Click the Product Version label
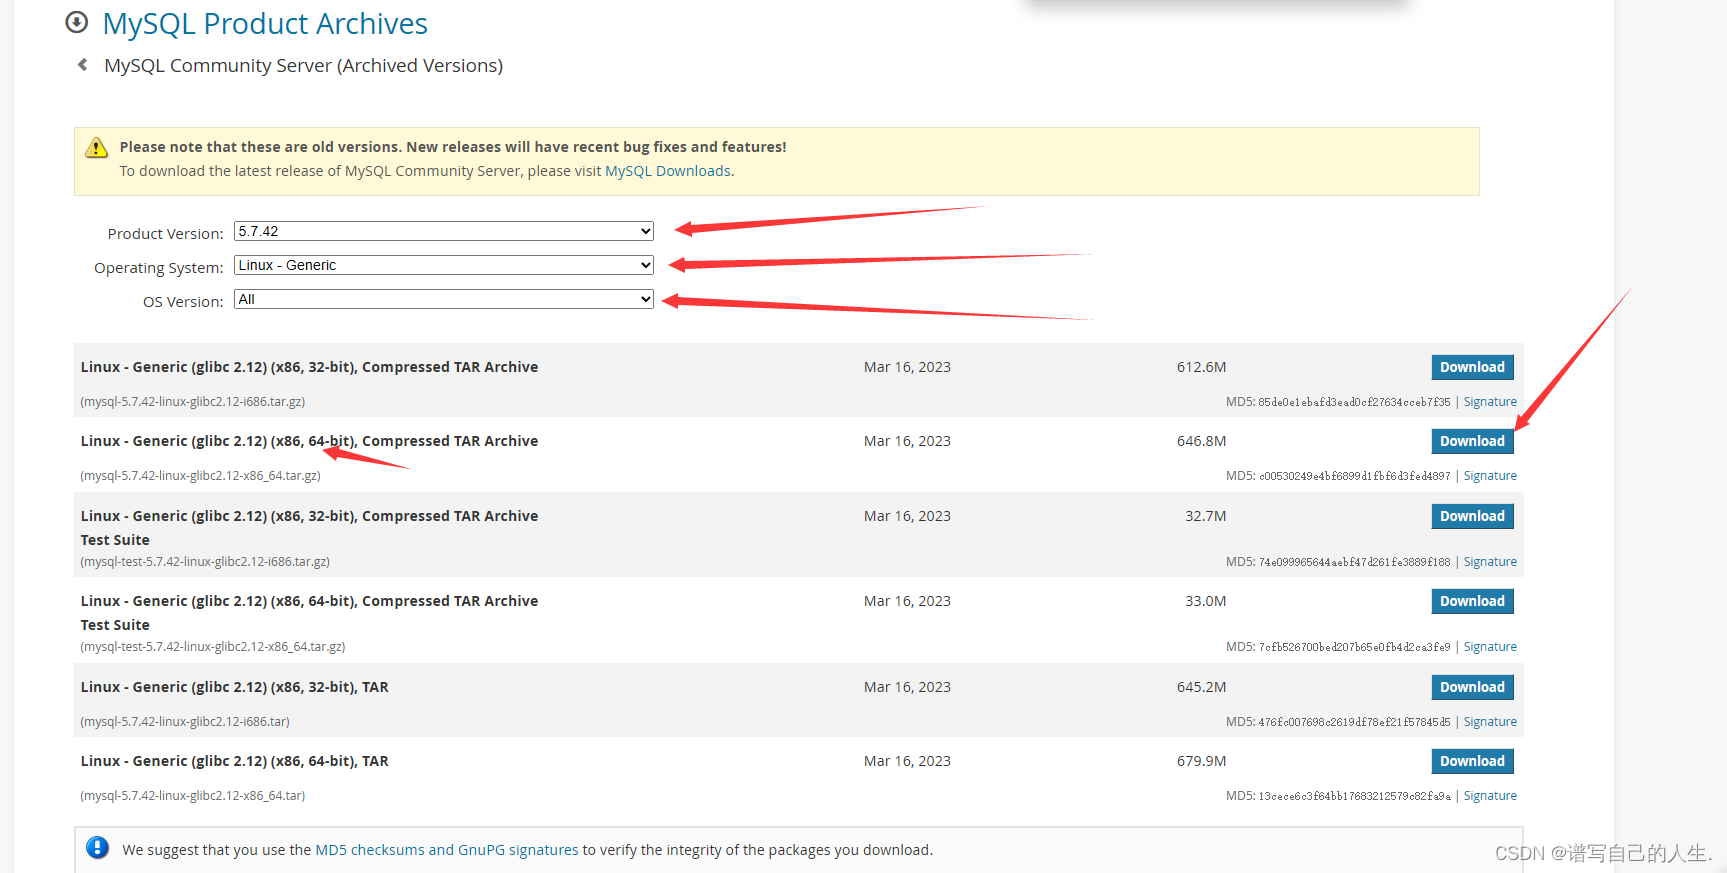This screenshot has height=873, width=1727. [x=165, y=234]
